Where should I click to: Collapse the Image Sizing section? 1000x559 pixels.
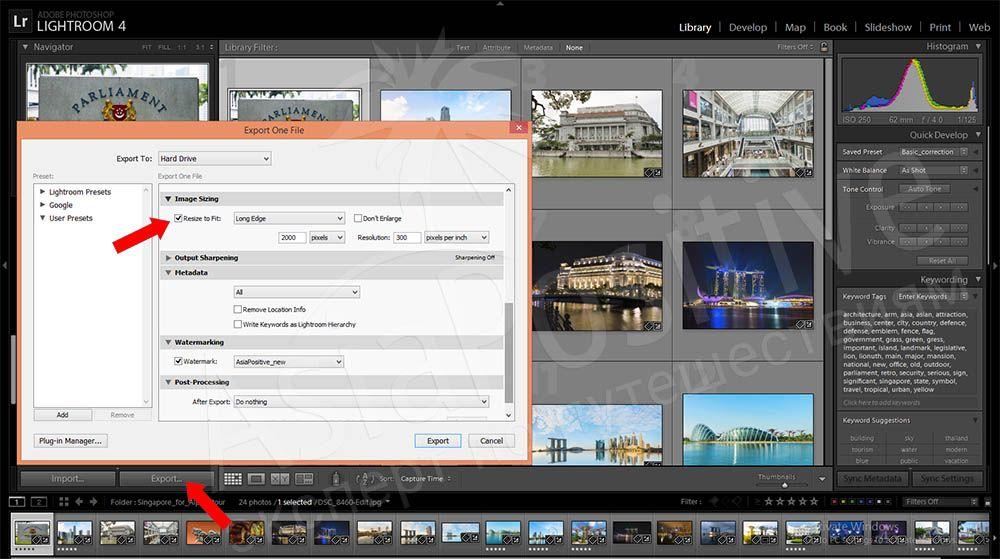coord(168,199)
